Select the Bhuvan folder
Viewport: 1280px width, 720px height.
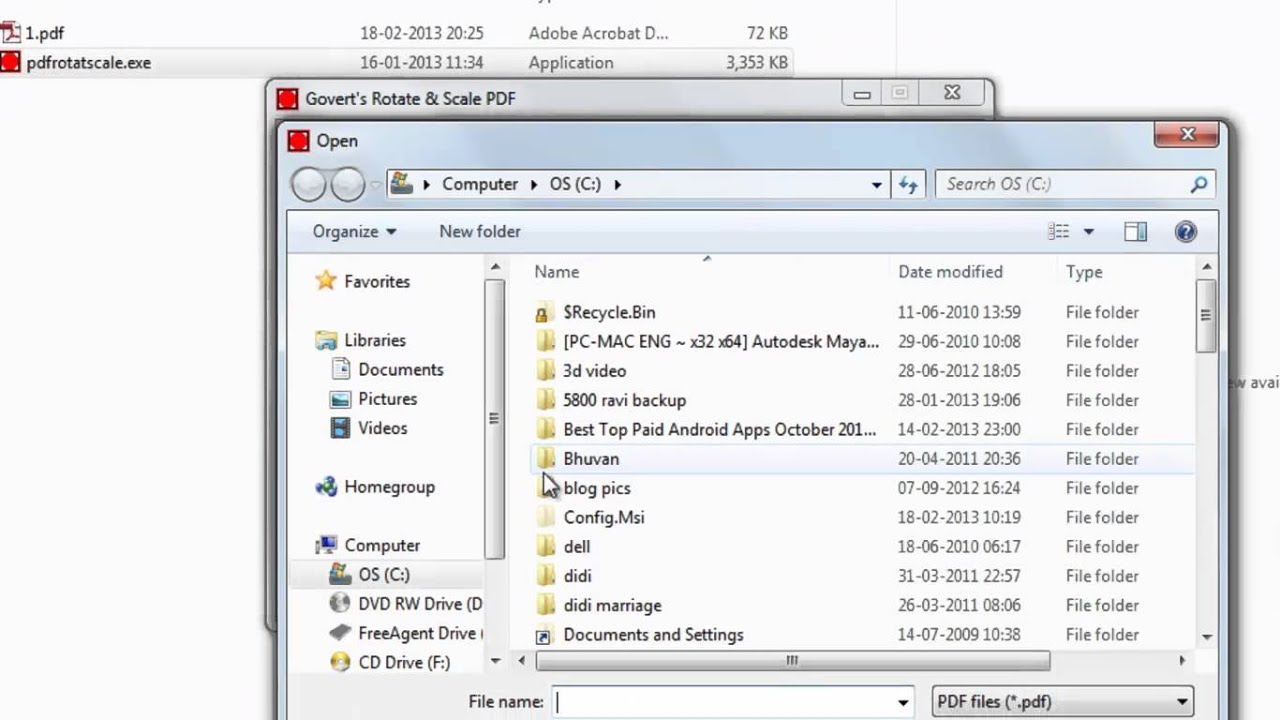coord(862,459)
